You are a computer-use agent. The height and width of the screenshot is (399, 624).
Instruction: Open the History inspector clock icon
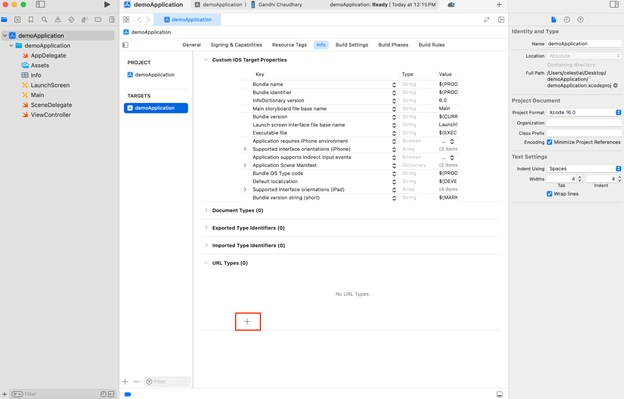click(567, 19)
